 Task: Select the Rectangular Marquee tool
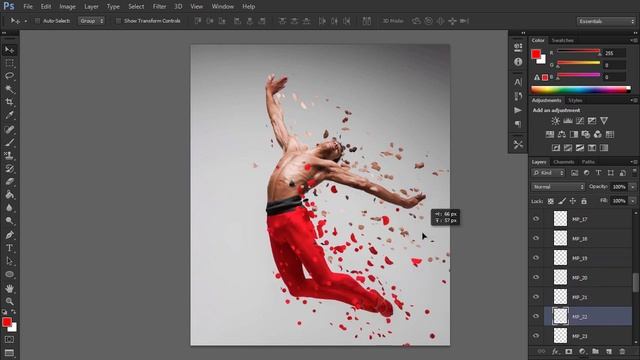[x=9, y=63]
